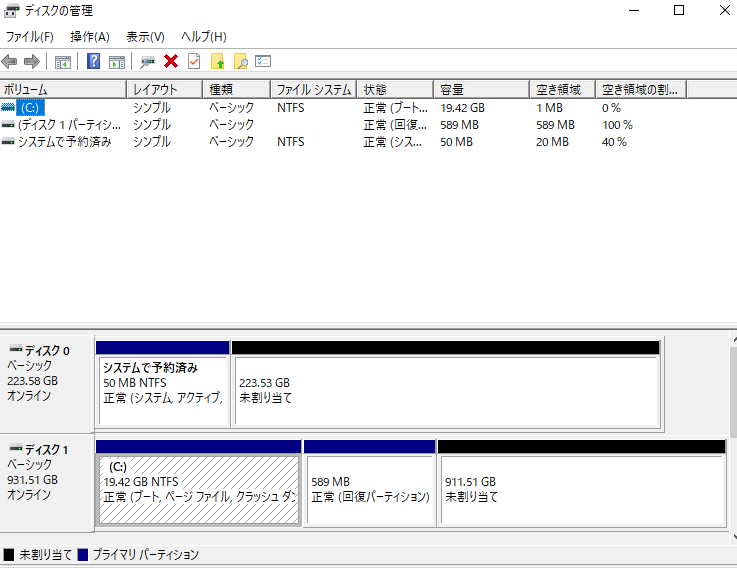Toggle the action pane toolbar icon
Viewport: 737px width, 568px height.
pos(117,62)
